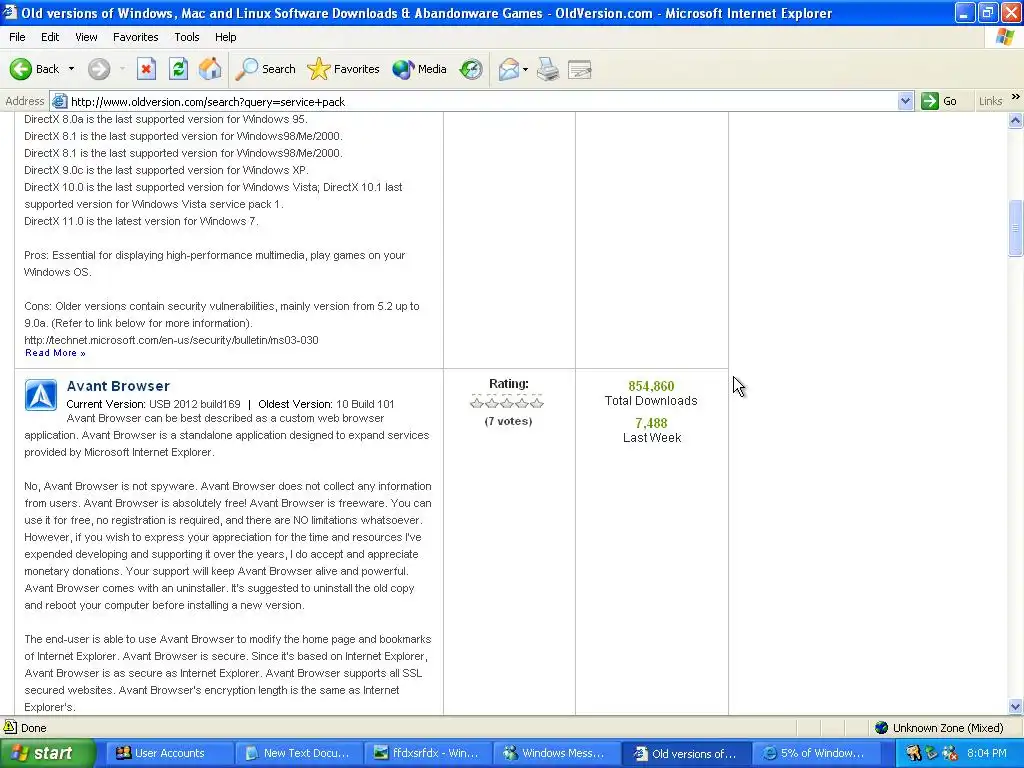Expand the Links toolbar chevron
Viewport: 1024px width, 768px height.
click(x=1016, y=97)
